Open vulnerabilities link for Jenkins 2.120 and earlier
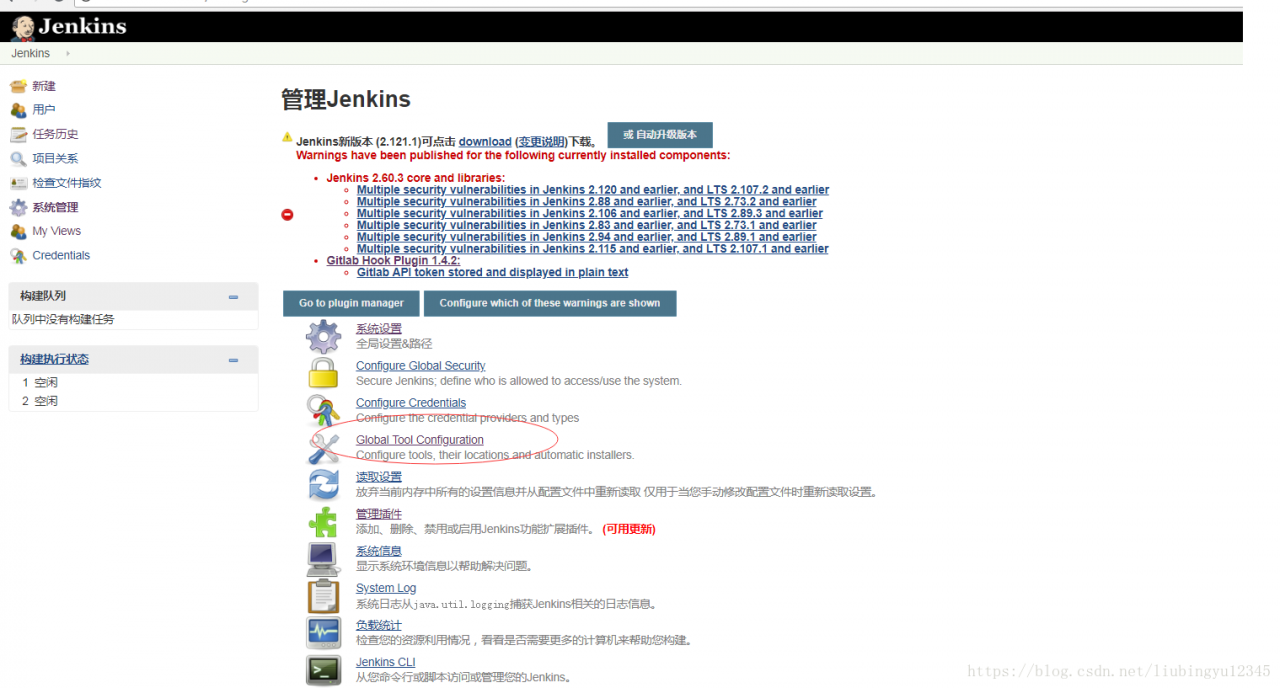This screenshot has height=688, width=1280. pos(593,190)
